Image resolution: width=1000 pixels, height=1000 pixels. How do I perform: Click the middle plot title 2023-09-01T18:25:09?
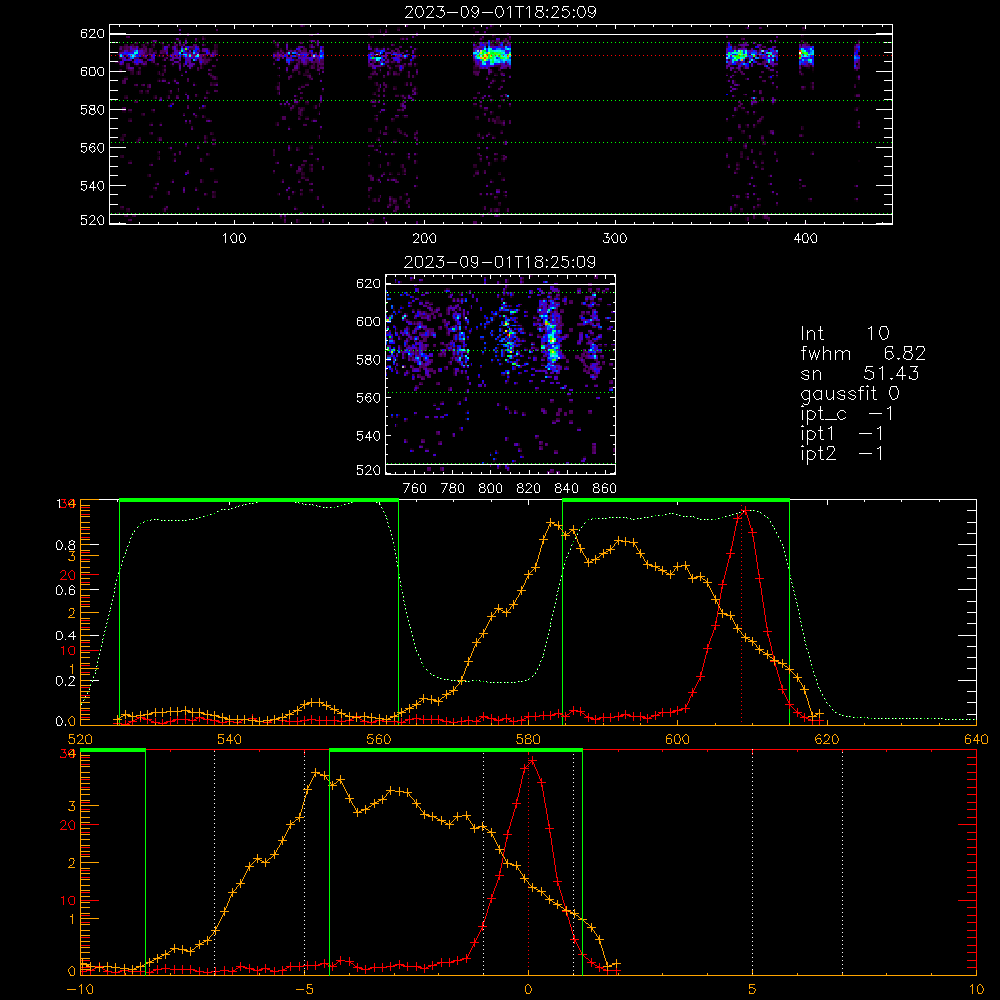coord(500,262)
